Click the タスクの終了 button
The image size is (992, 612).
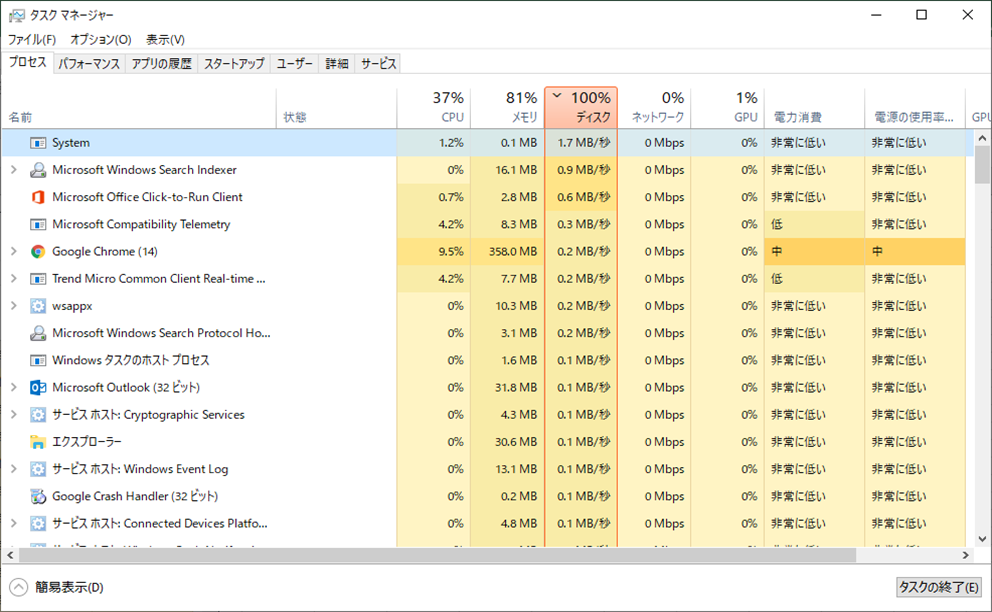pos(938,587)
